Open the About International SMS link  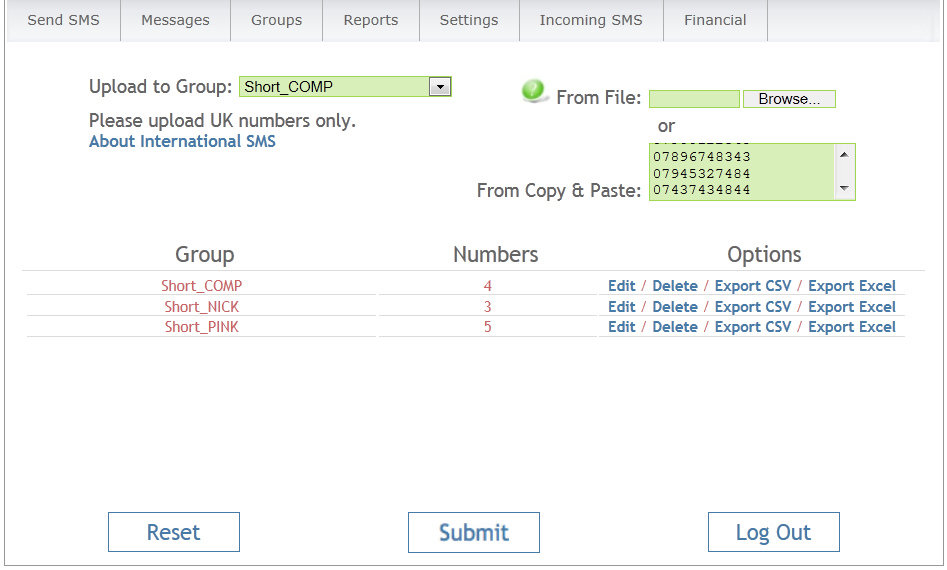coord(182,141)
